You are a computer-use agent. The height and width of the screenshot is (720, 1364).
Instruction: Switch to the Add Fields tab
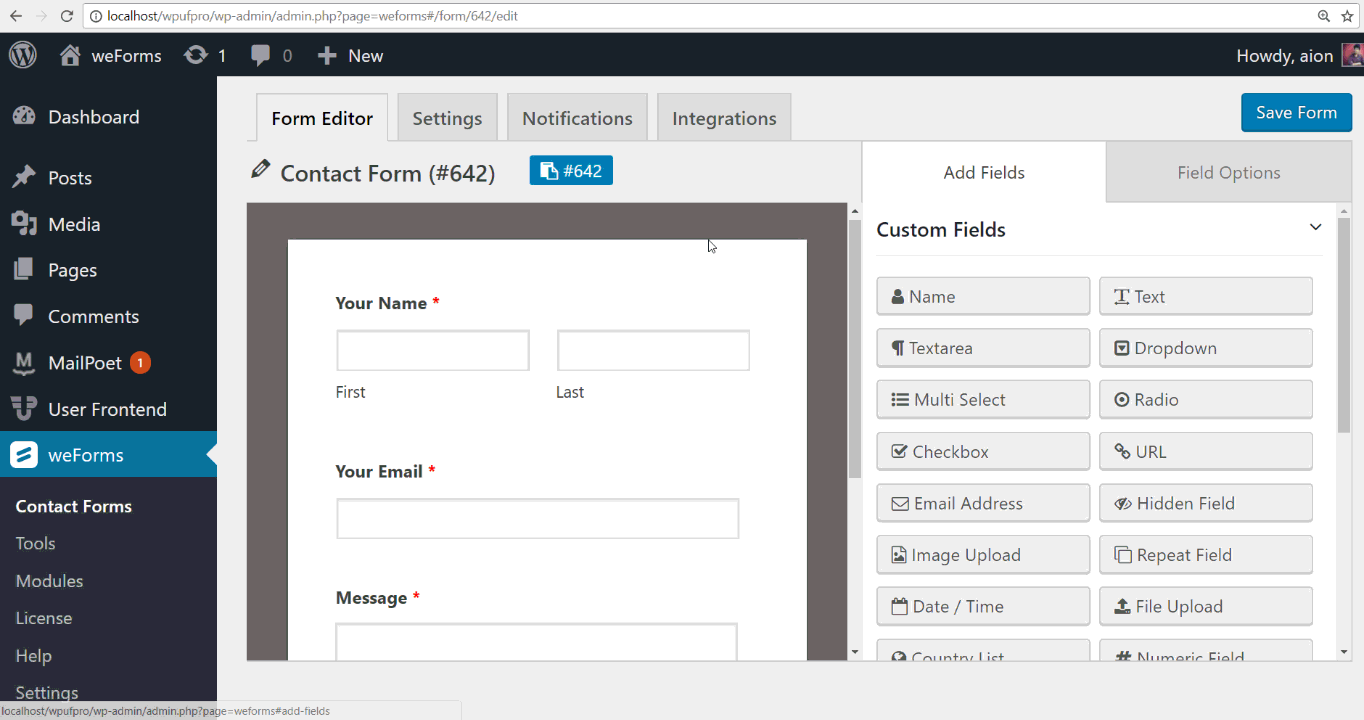(984, 172)
